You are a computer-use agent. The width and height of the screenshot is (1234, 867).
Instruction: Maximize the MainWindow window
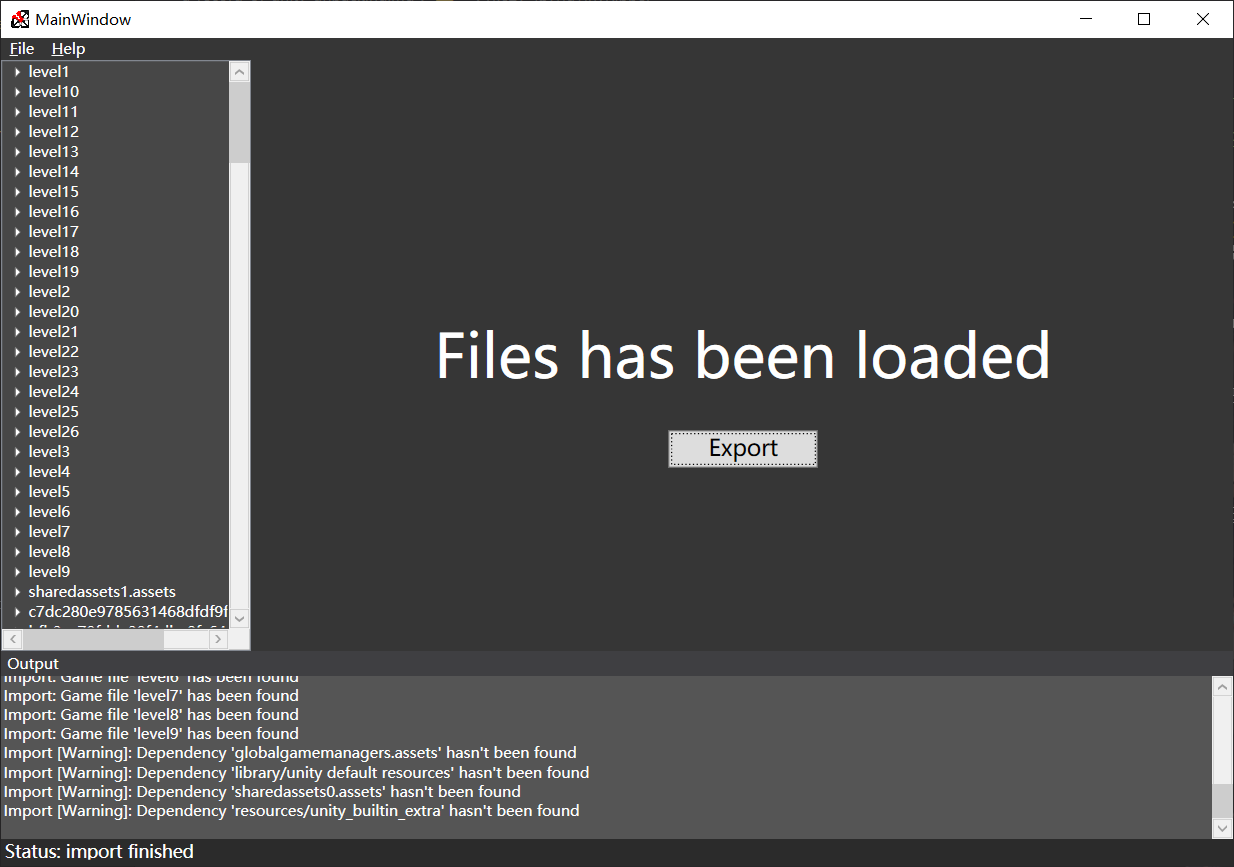click(x=1144, y=19)
